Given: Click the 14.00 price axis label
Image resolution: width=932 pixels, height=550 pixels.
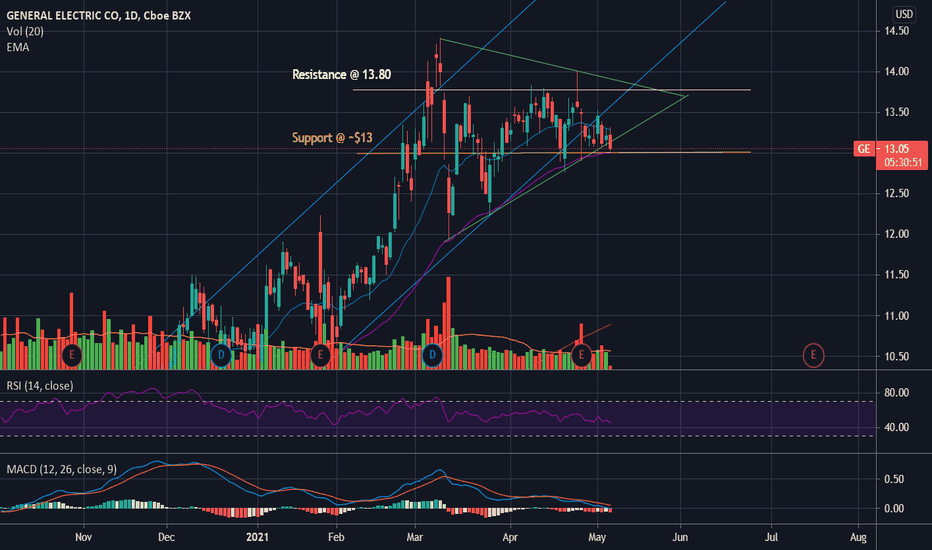Looking at the screenshot, I should (896, 71).
